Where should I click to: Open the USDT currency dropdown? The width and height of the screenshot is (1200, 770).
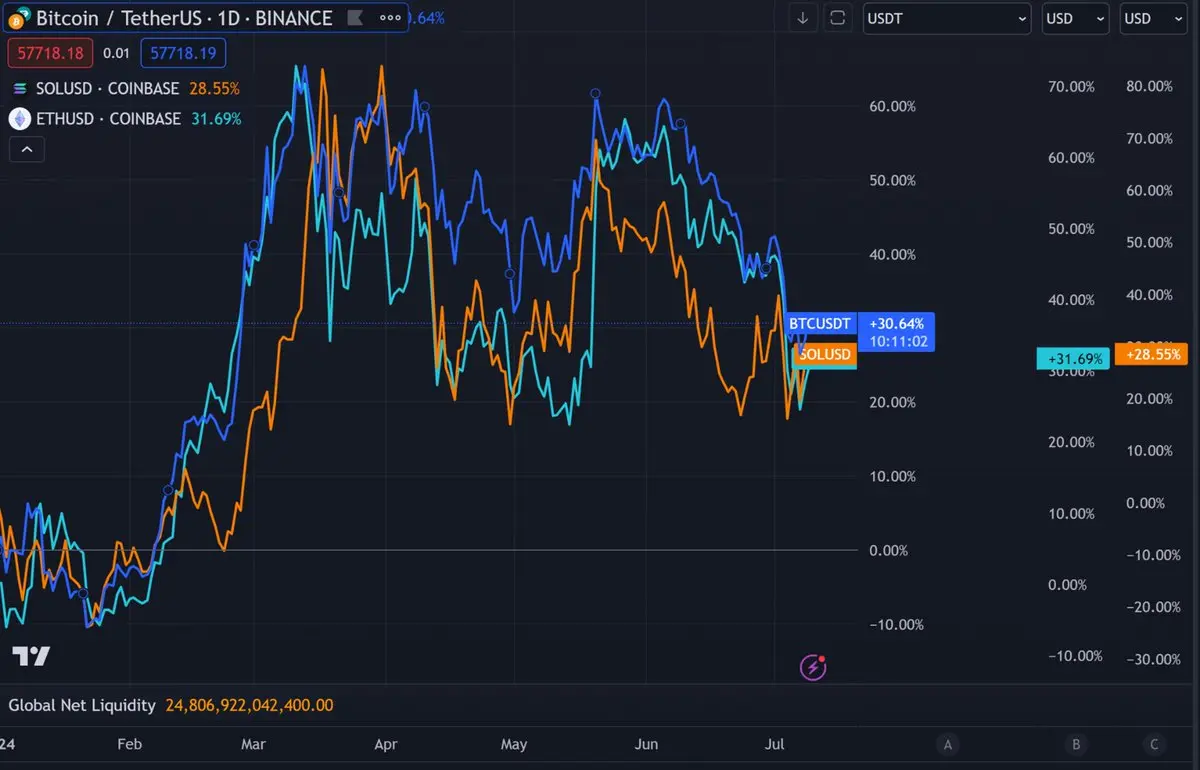pyautogui.click(x=946, y=18)
